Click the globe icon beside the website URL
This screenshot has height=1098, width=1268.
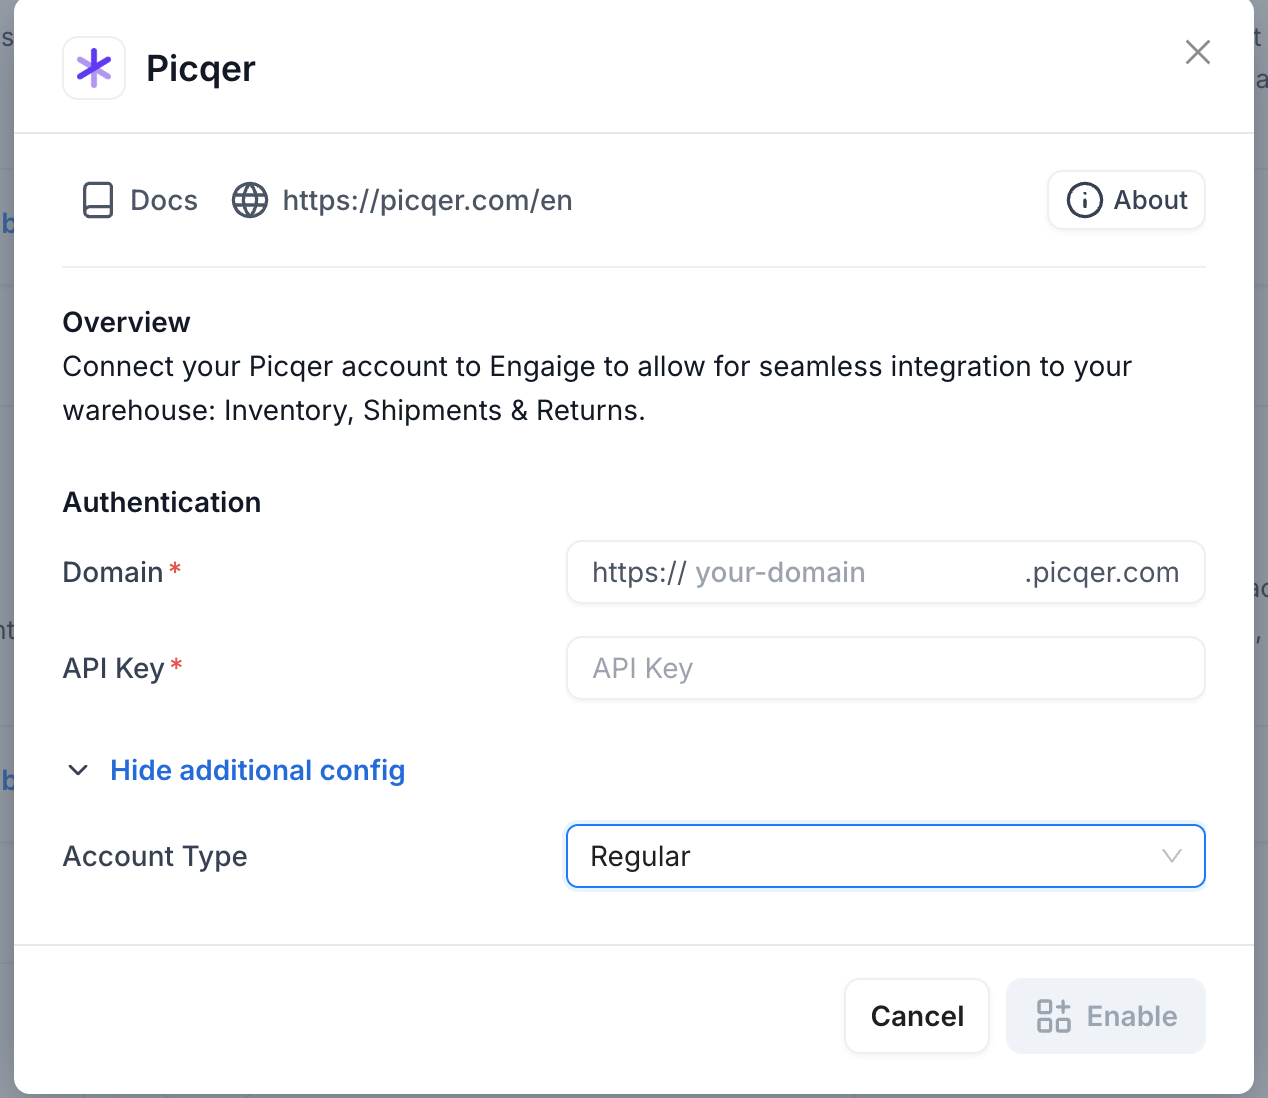(x=250, y=200)
